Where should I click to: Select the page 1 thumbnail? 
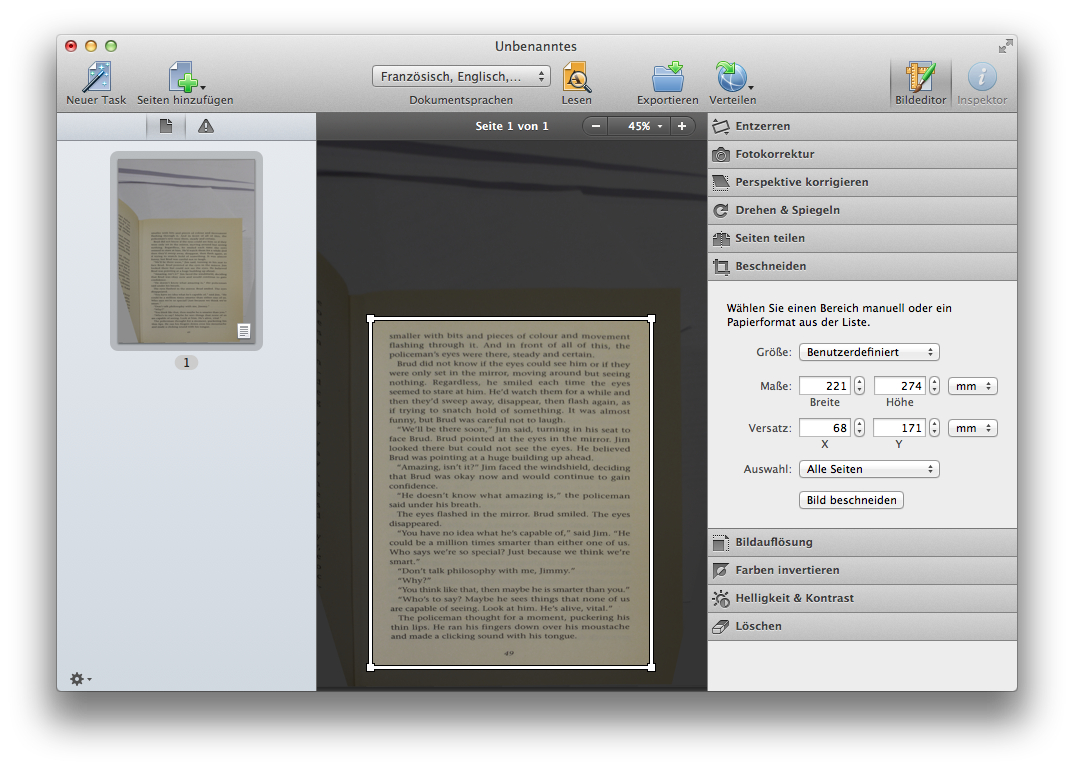tap(186, 250)
